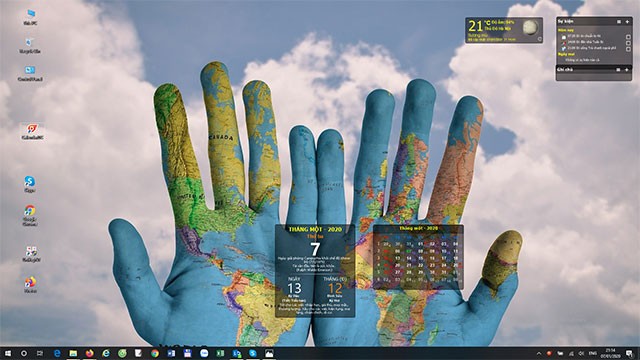Open event list view in Sự kiện panel

(619, 22)
